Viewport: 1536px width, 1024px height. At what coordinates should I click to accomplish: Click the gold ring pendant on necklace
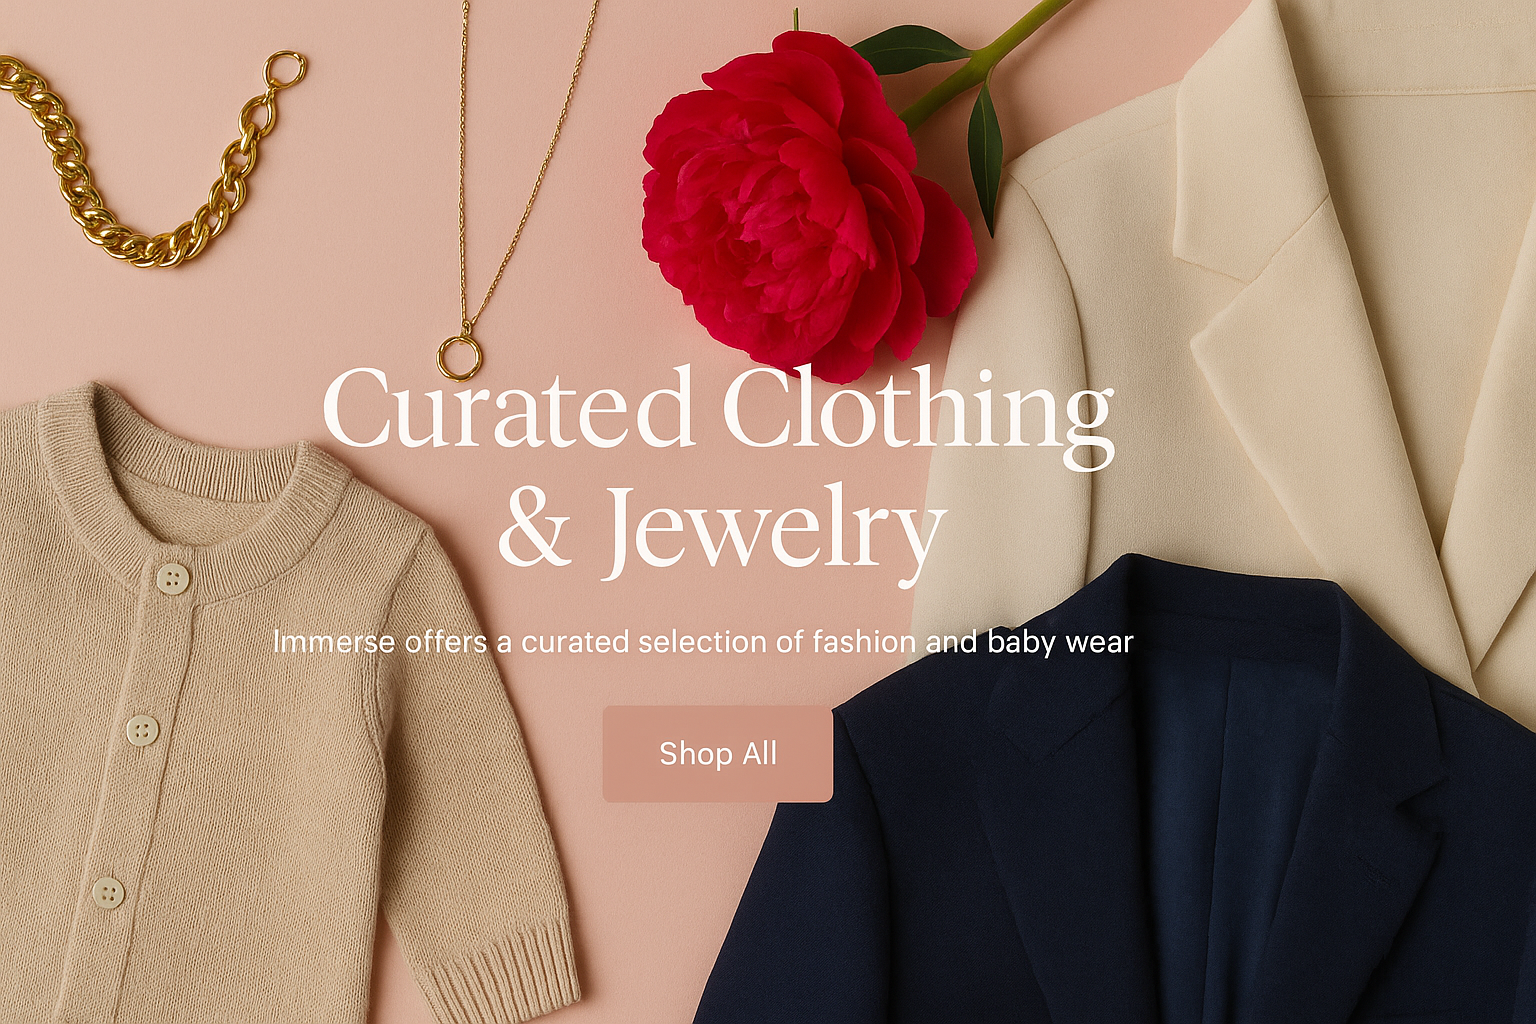pyautogui.click(x=459, y=356)
